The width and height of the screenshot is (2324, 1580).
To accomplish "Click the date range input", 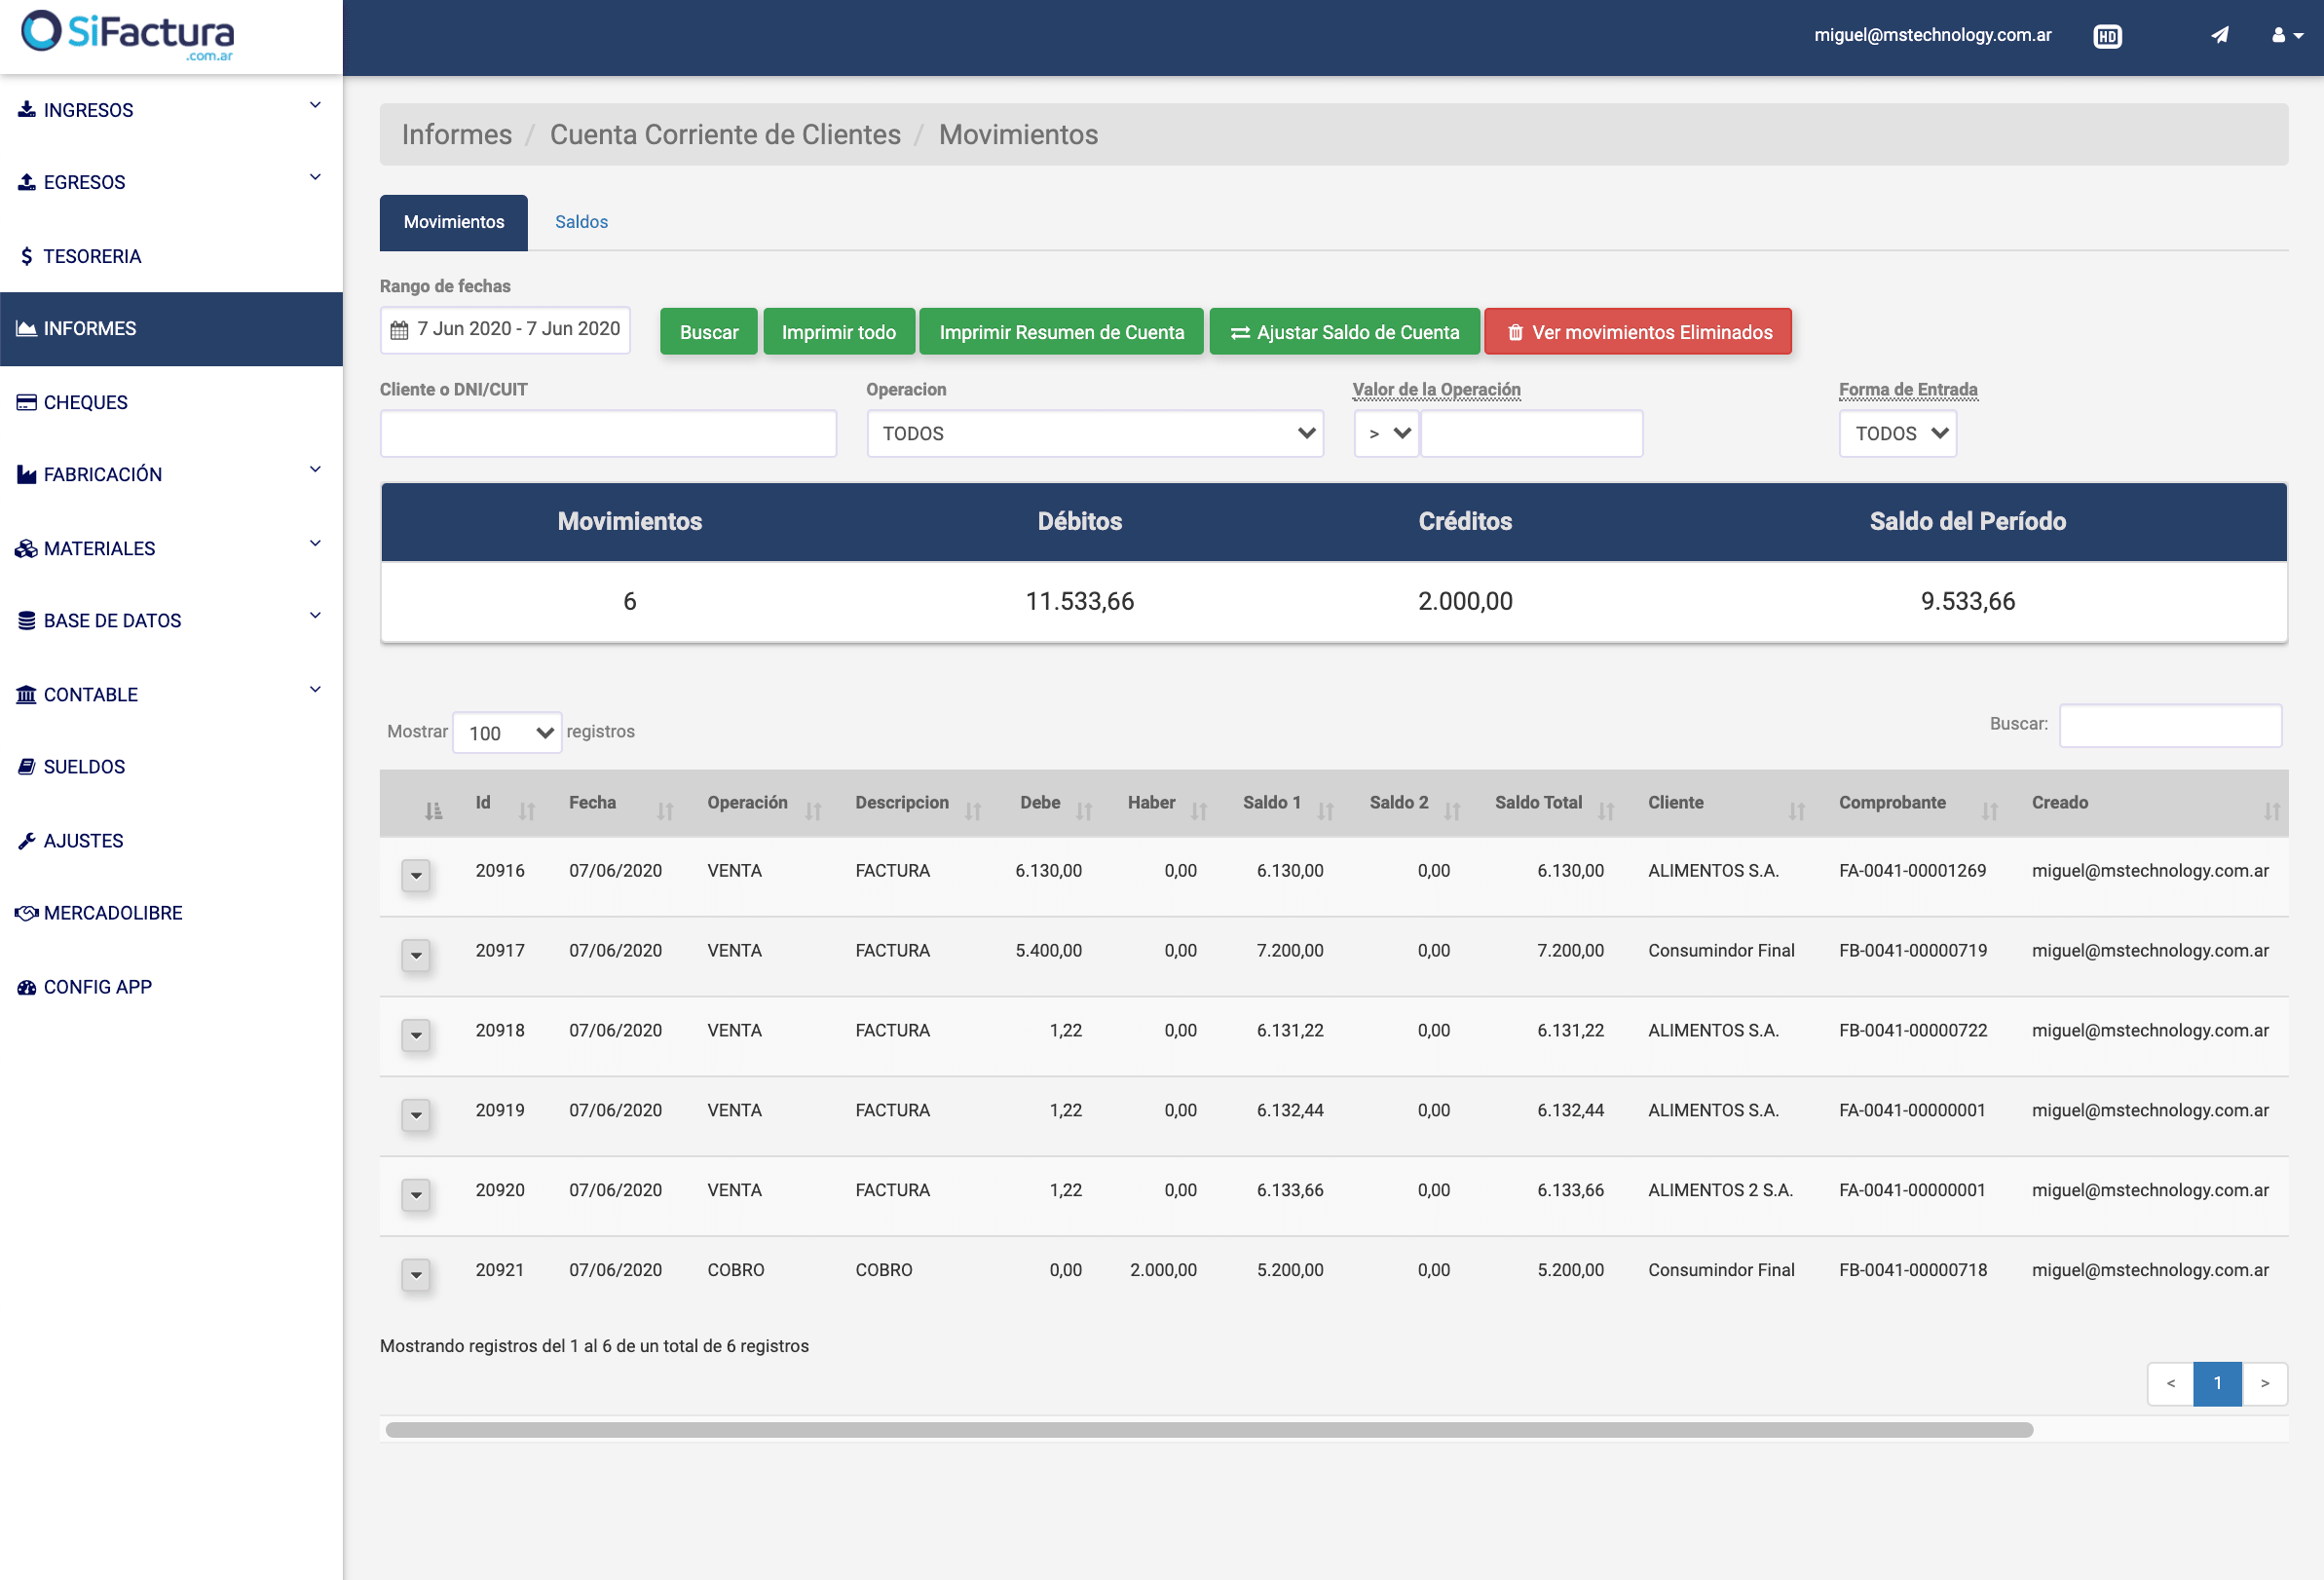I will tap(505, 330).
